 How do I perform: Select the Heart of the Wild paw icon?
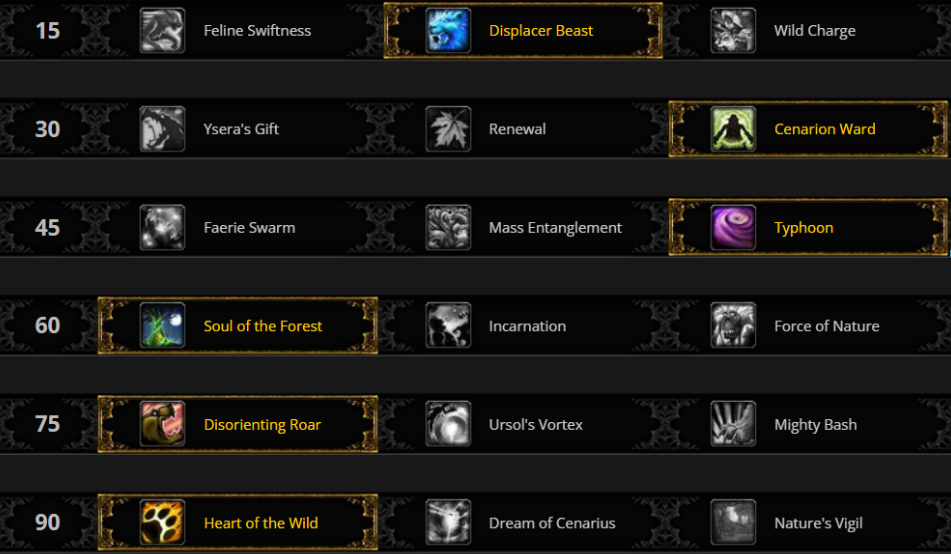[x=162, y=522]
